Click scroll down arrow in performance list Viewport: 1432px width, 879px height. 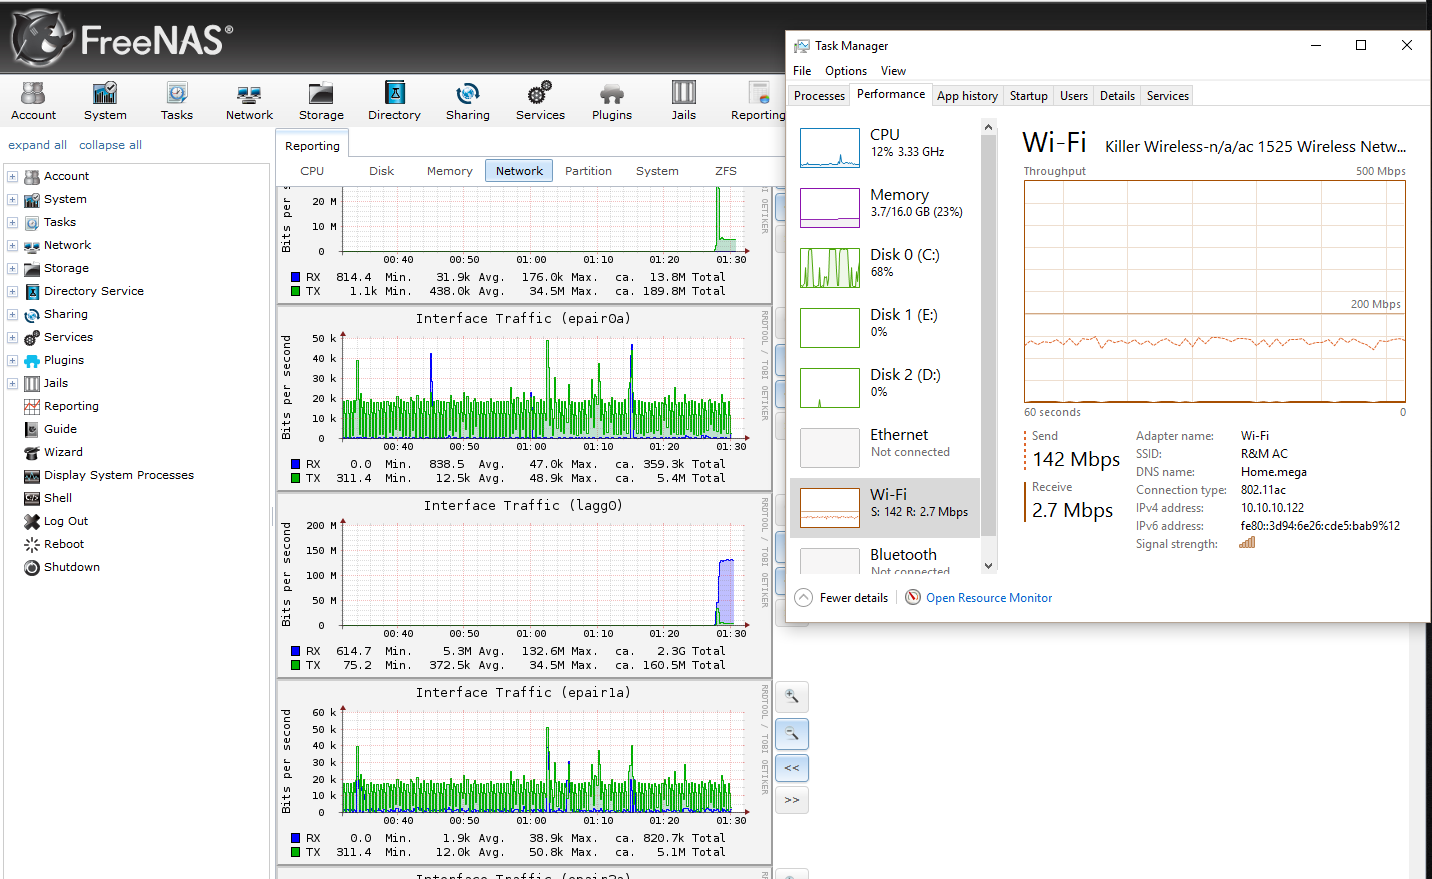click(989, 565)
